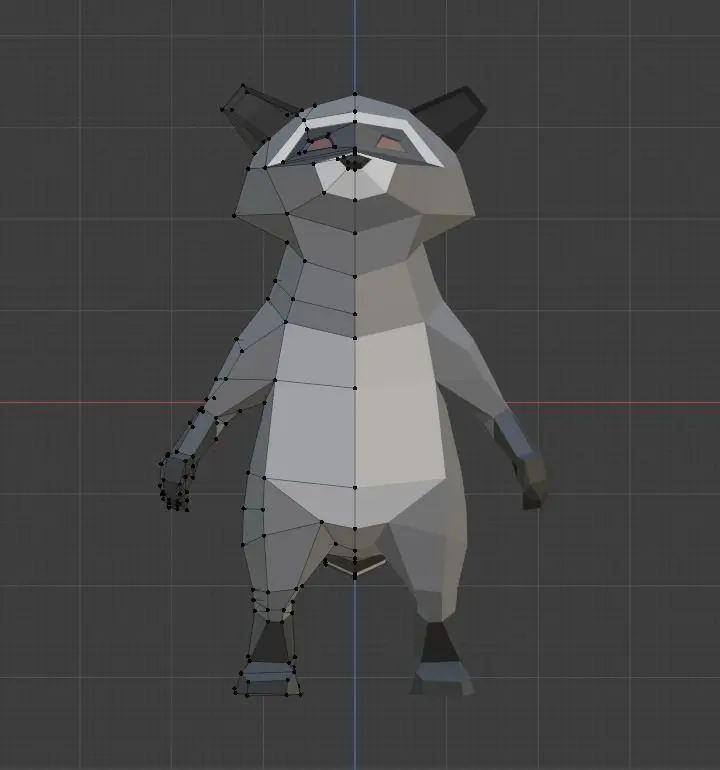Click the white belly patch on the solid half

pyautogui.click(x=399, y=425)
